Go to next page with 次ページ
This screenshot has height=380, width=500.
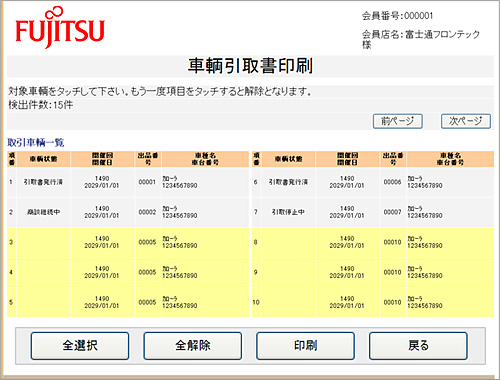(x=466, y=121)
